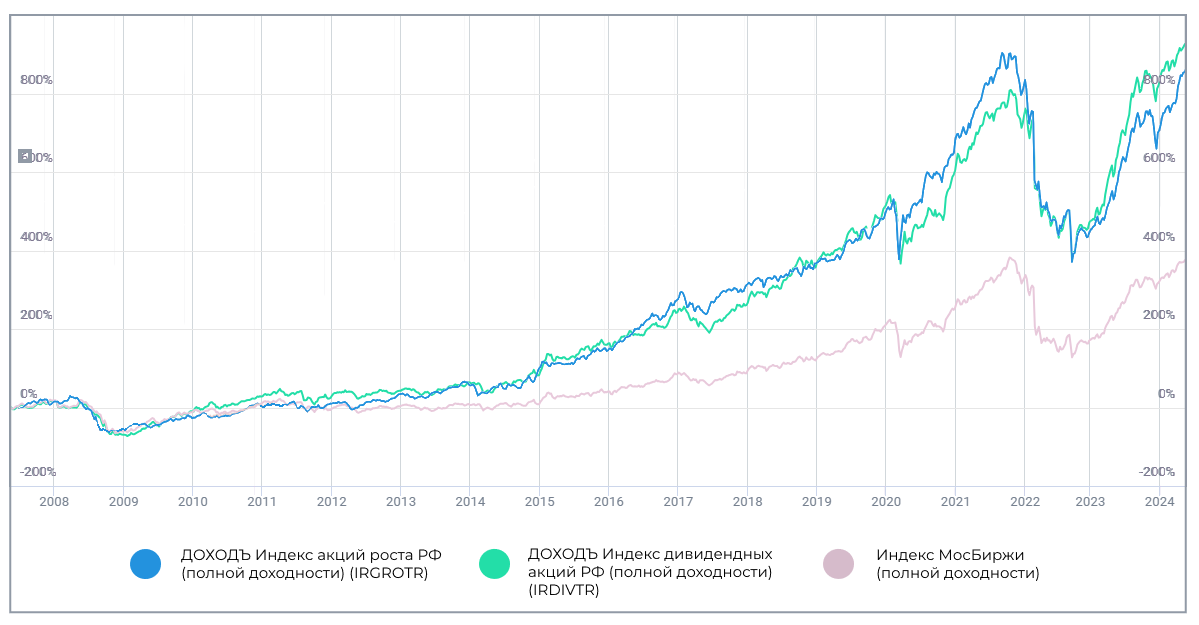Select the 2022 year label on the x-axis
Image resolution: width=1199 pixels, height=625 pixels.
tap(1025, 502)
